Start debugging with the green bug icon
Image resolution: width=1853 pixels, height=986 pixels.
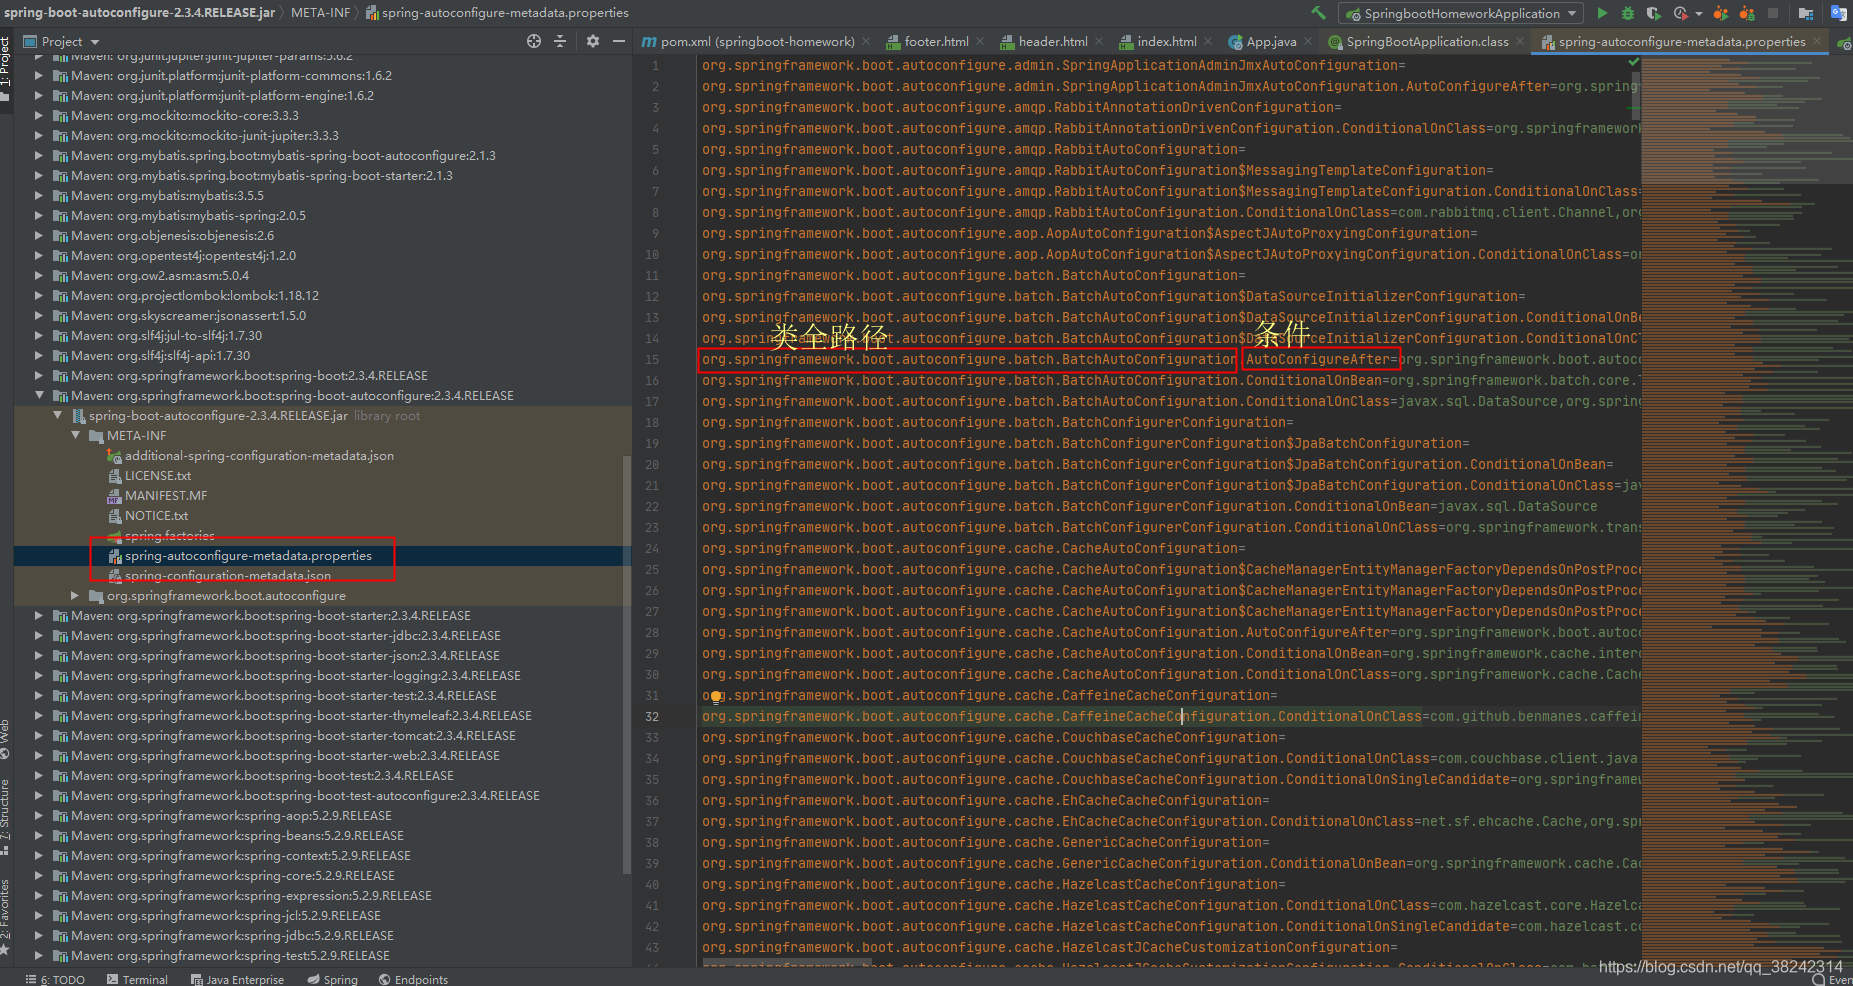1628,13
